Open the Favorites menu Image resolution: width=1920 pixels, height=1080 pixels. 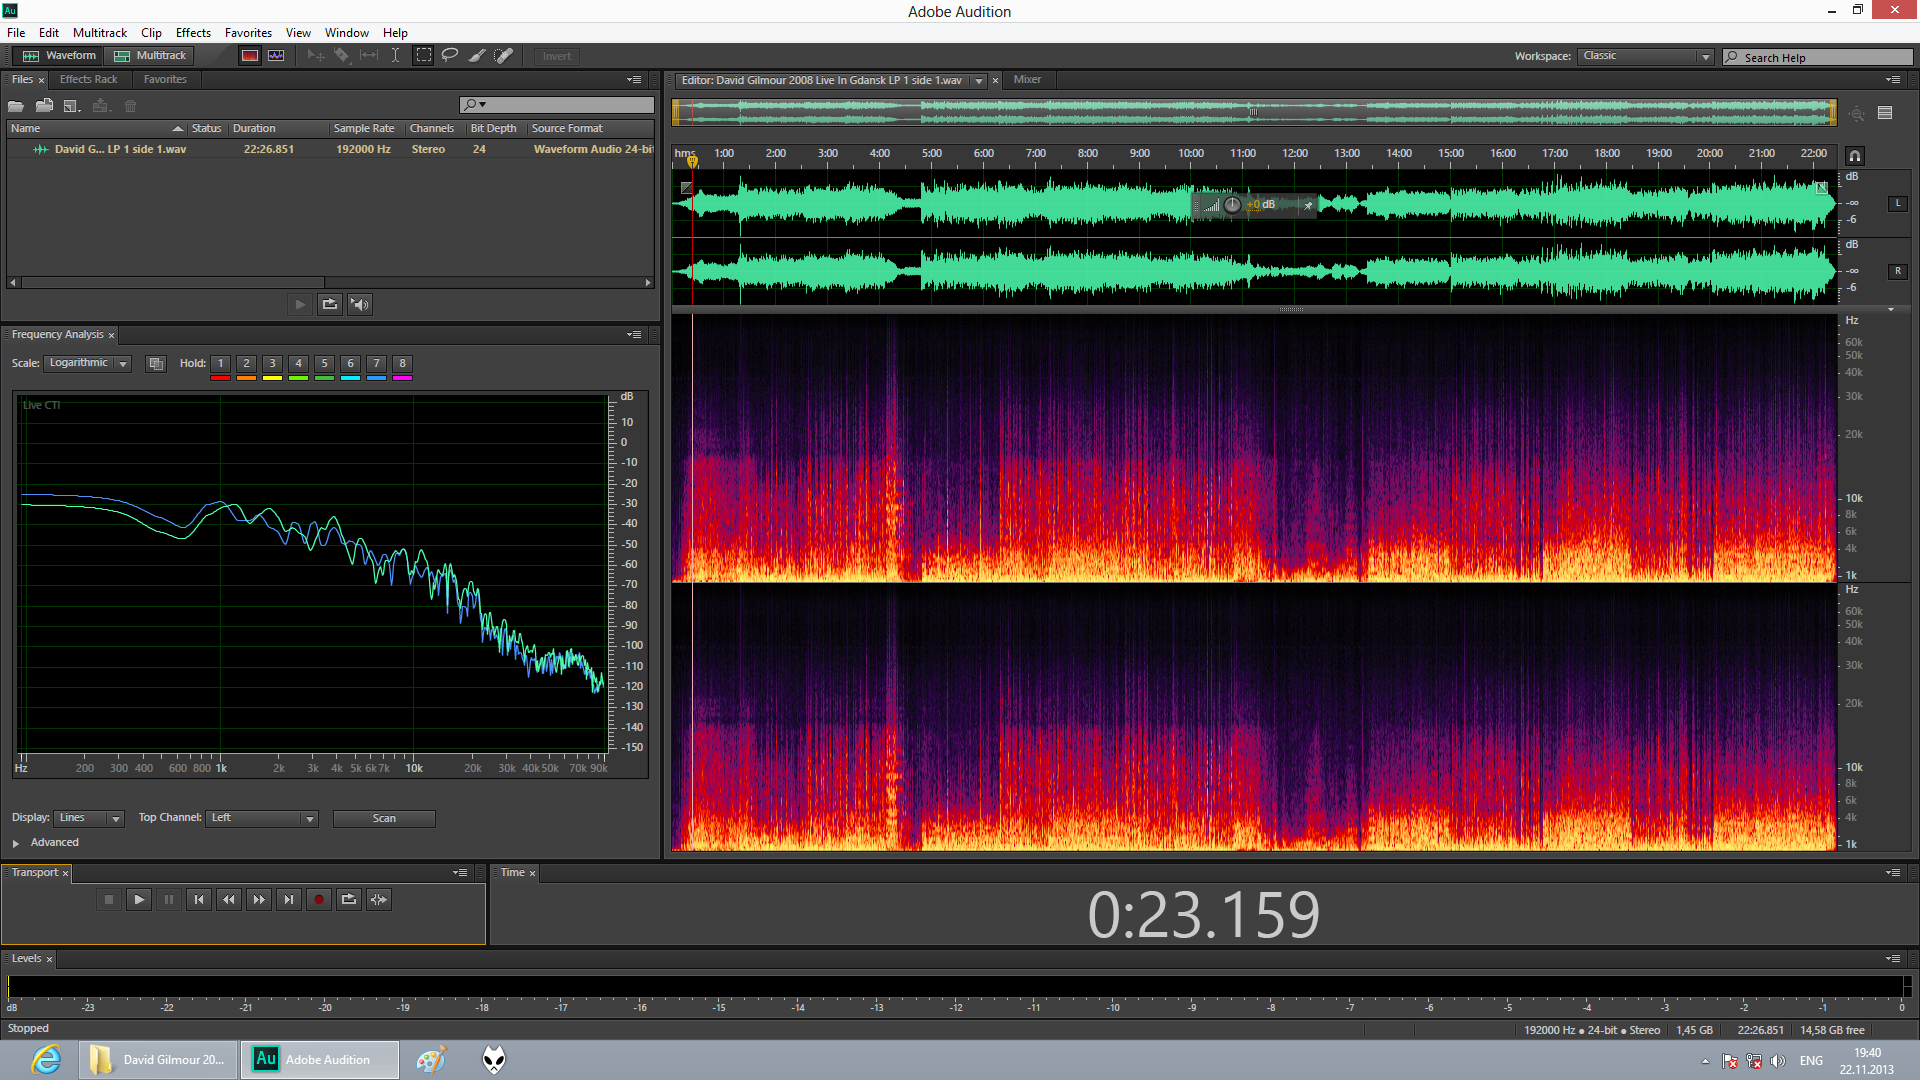[248, 33]
